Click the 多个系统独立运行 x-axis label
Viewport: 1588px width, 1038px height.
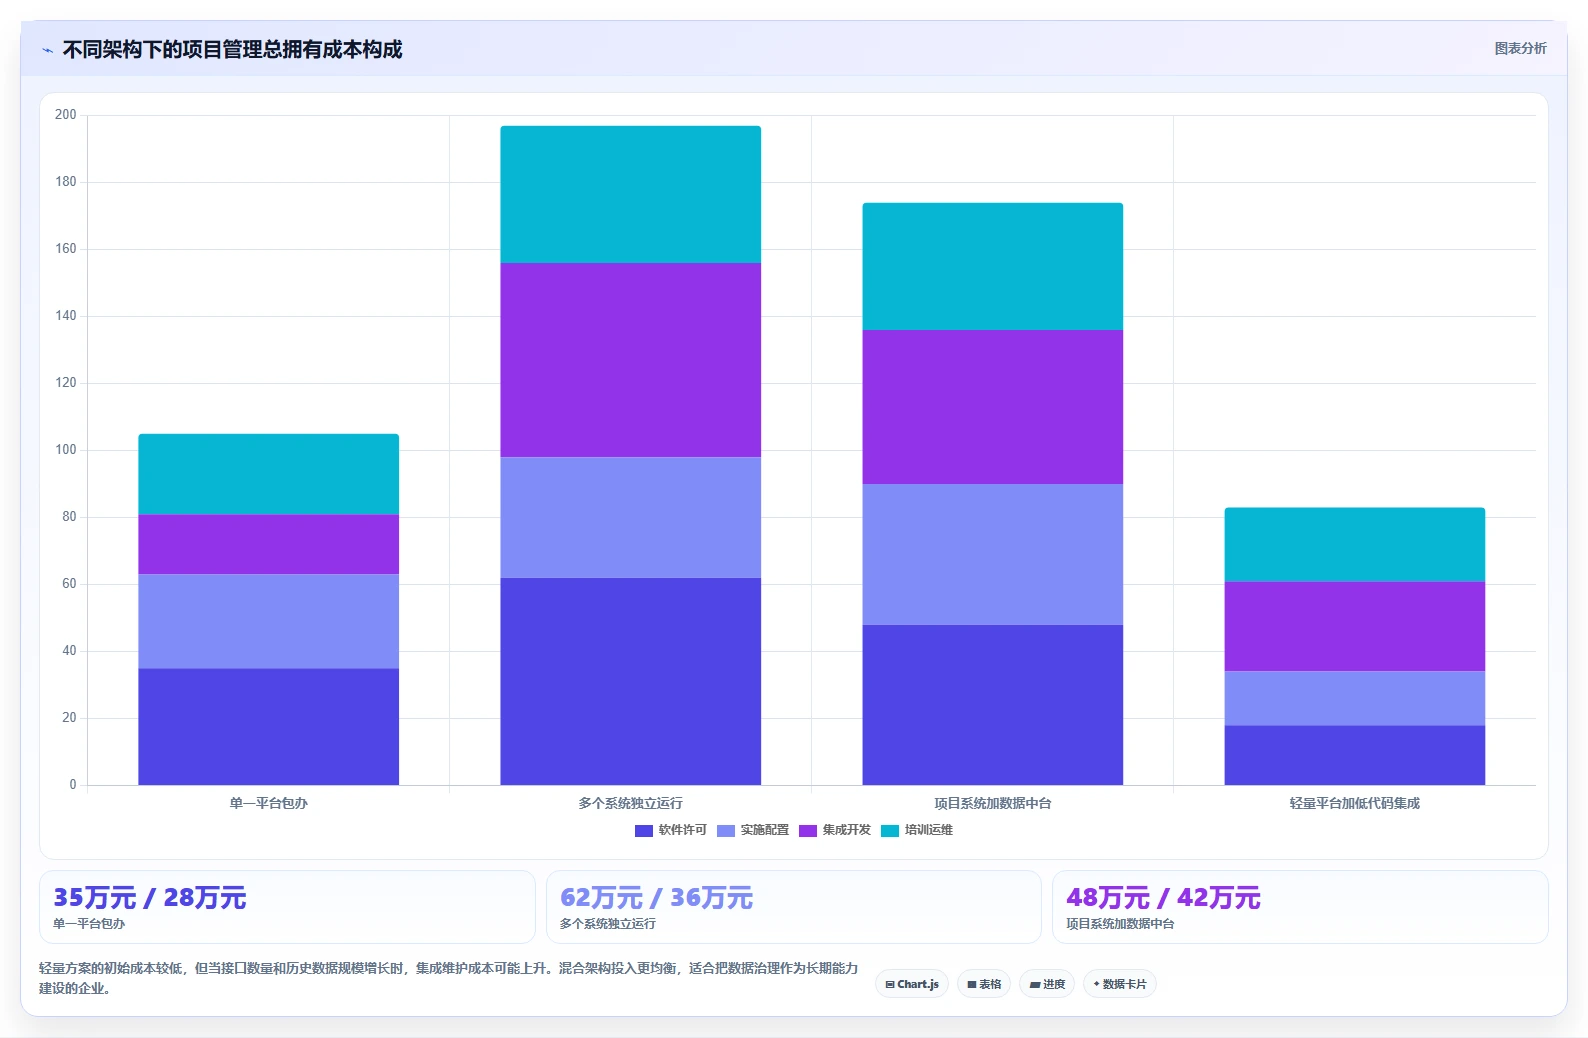coord(630,803)
